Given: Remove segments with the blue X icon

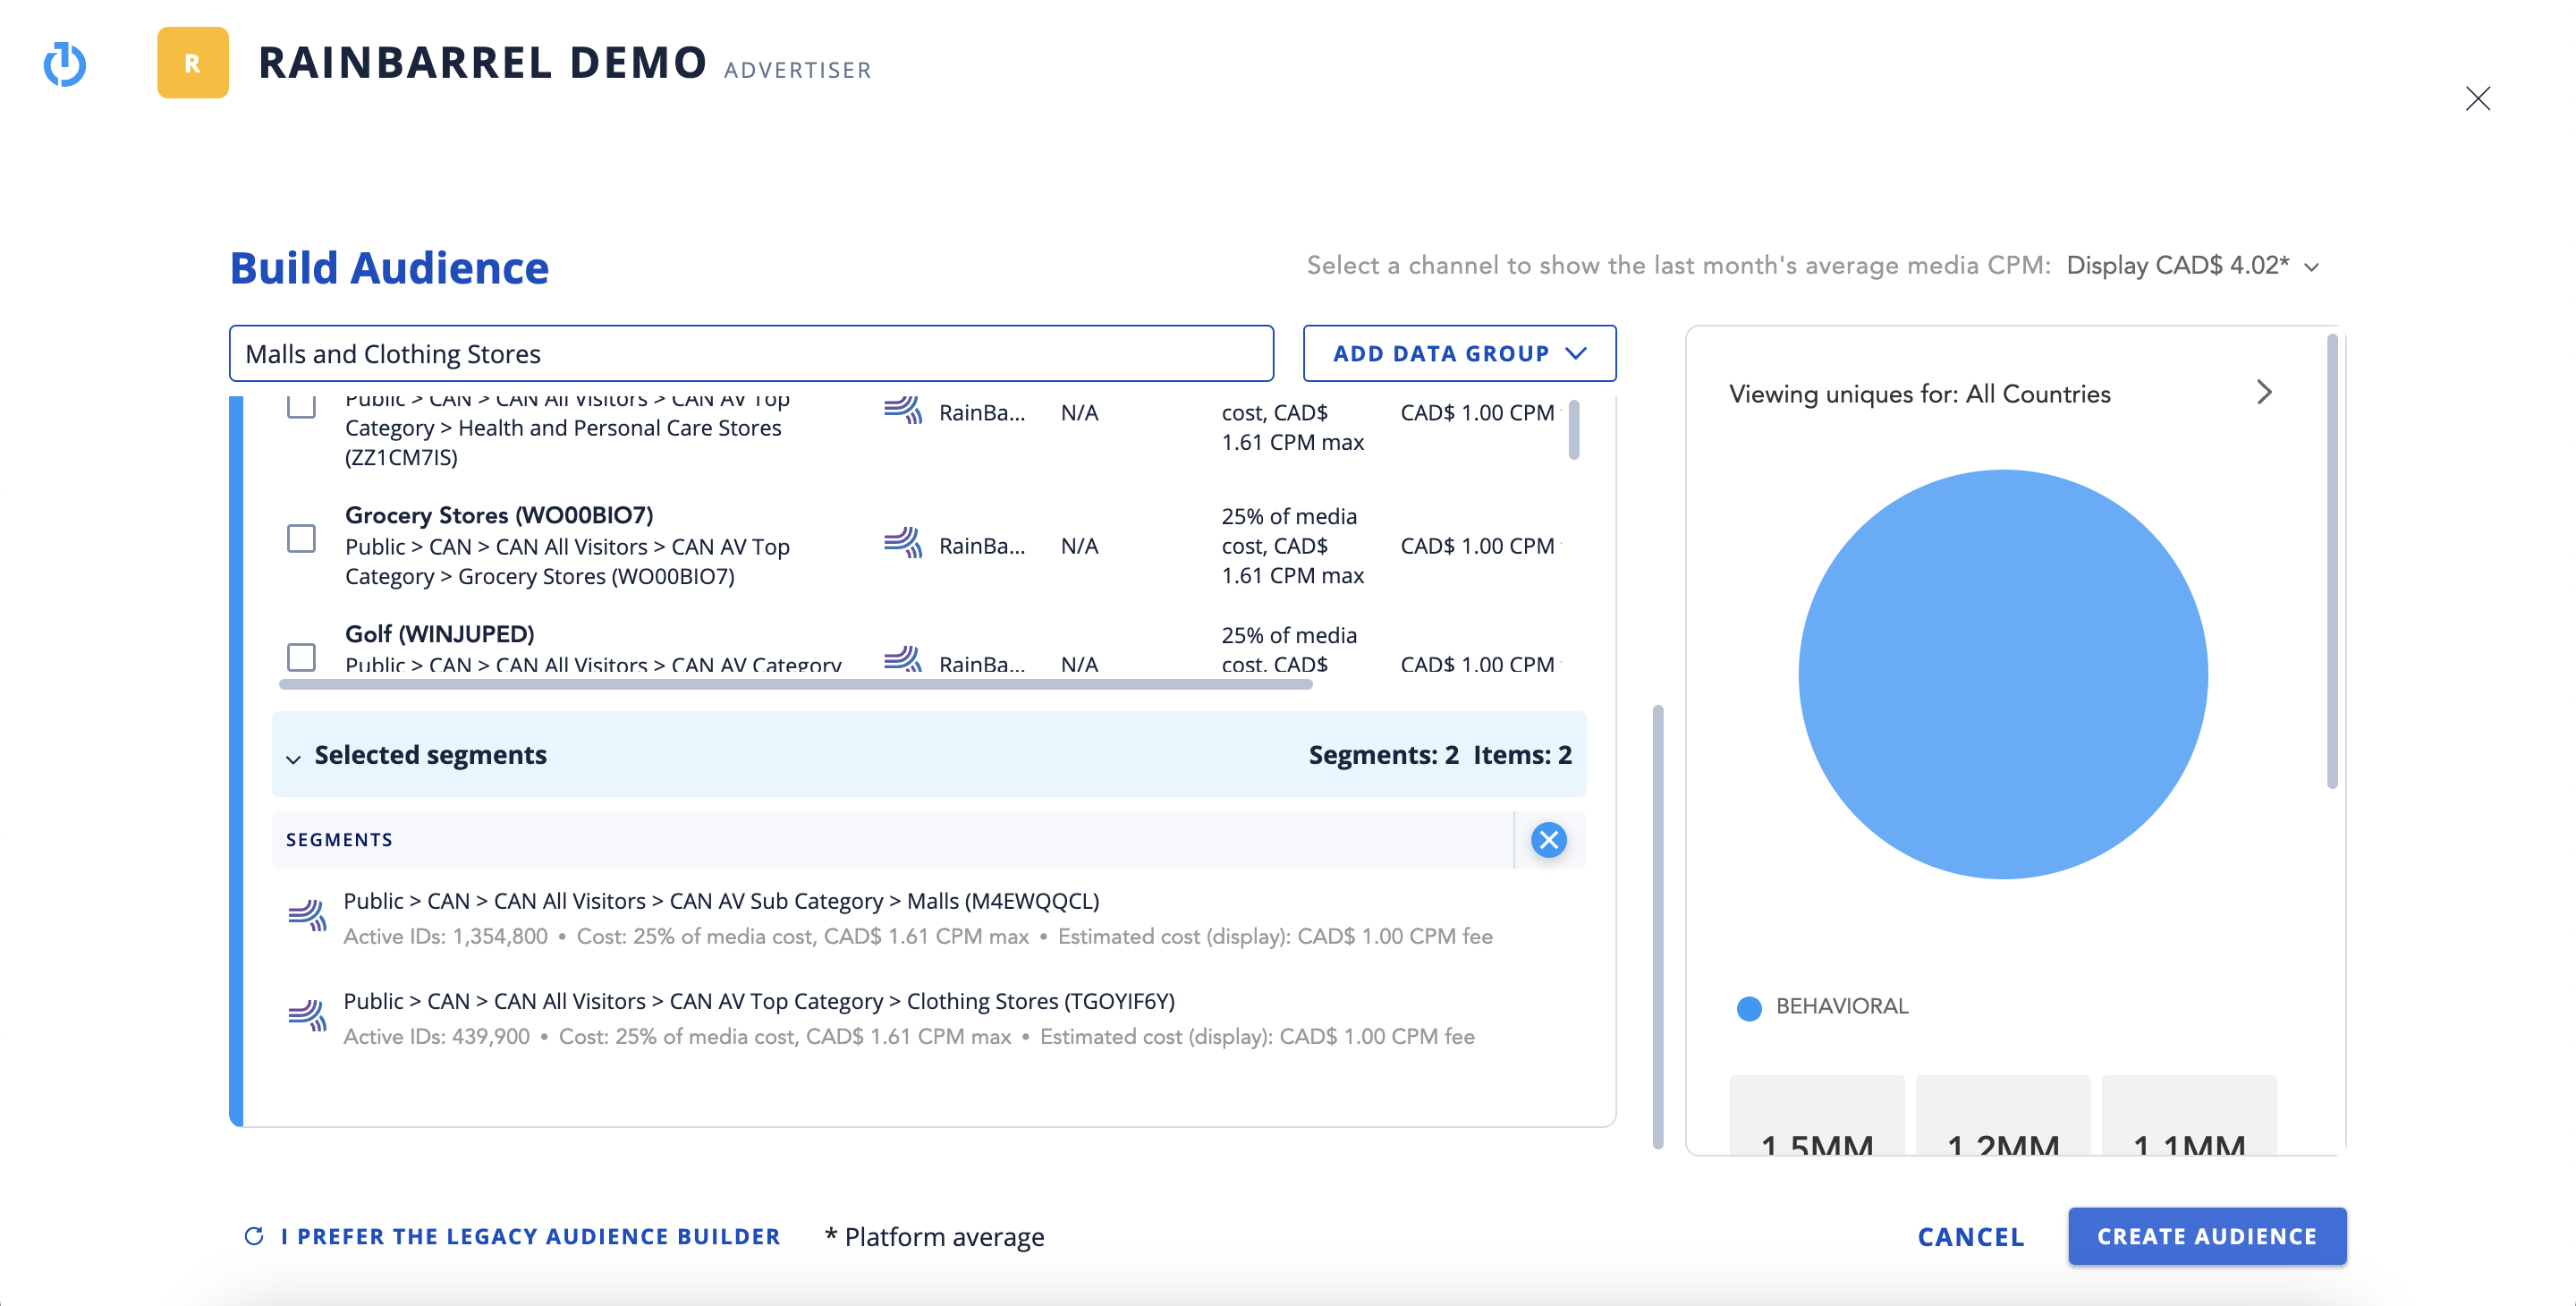Looking at the screenshot, I should [1548, 839].
